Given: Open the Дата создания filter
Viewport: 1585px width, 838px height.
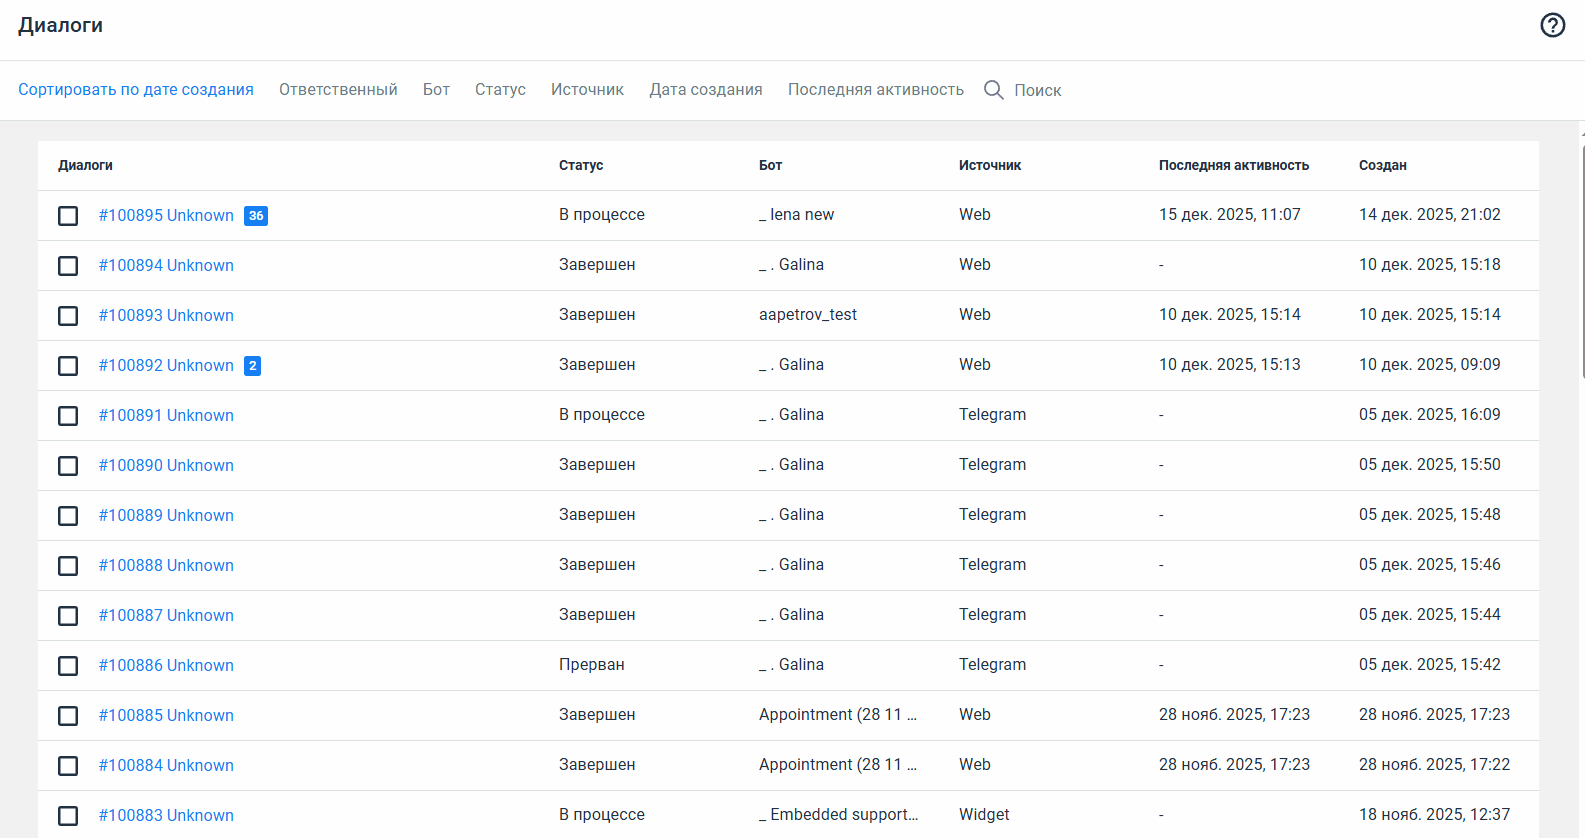Looking at the screenshot, I should [x=705, y=90].
